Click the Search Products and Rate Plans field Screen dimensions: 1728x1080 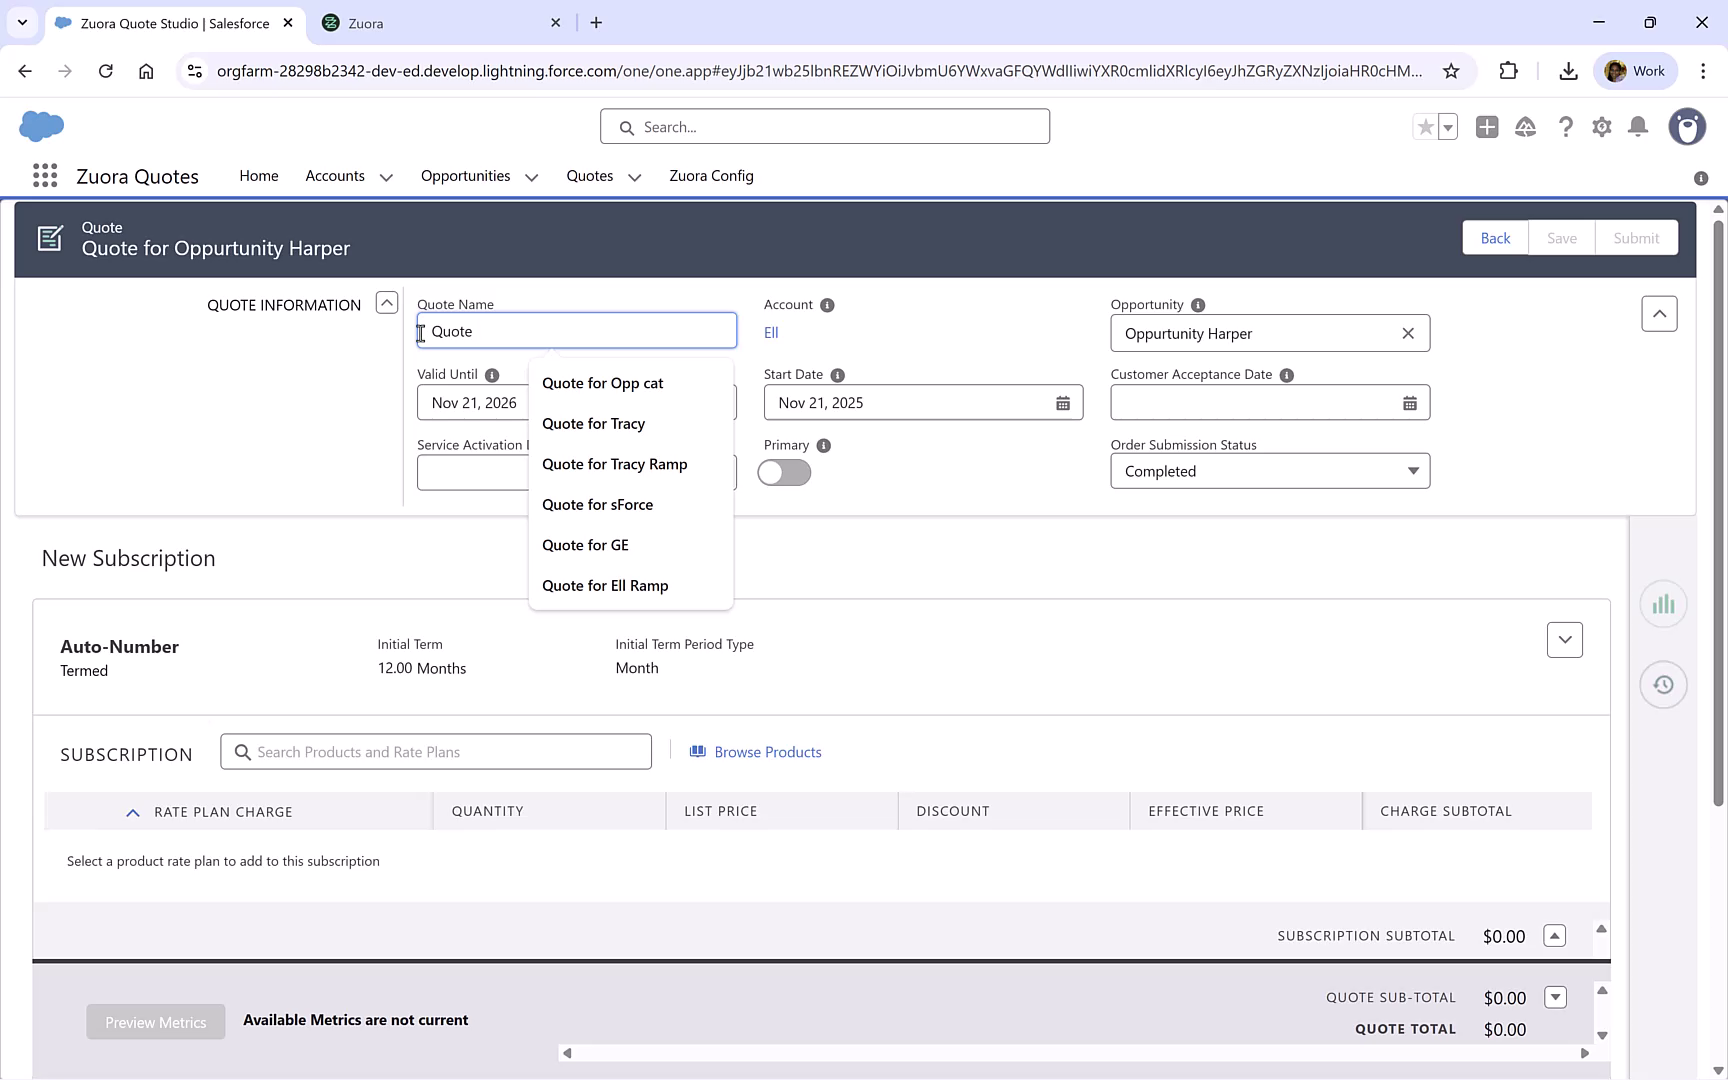436,751
